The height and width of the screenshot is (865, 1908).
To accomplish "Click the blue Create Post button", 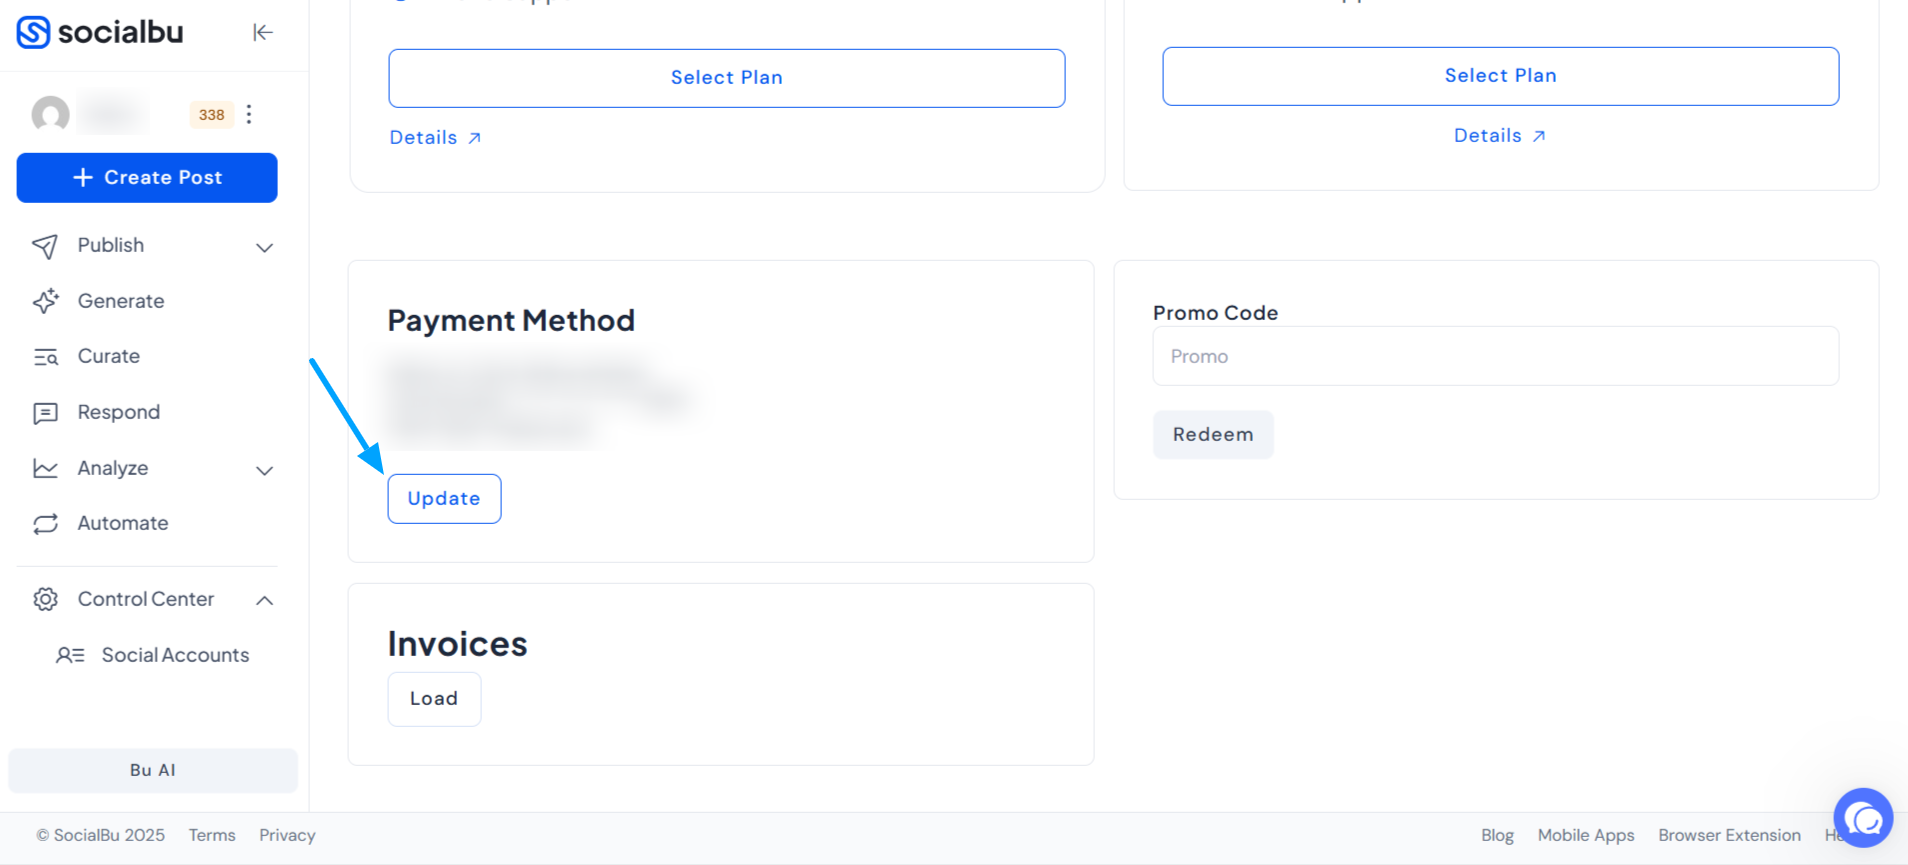I will (147, 177).
